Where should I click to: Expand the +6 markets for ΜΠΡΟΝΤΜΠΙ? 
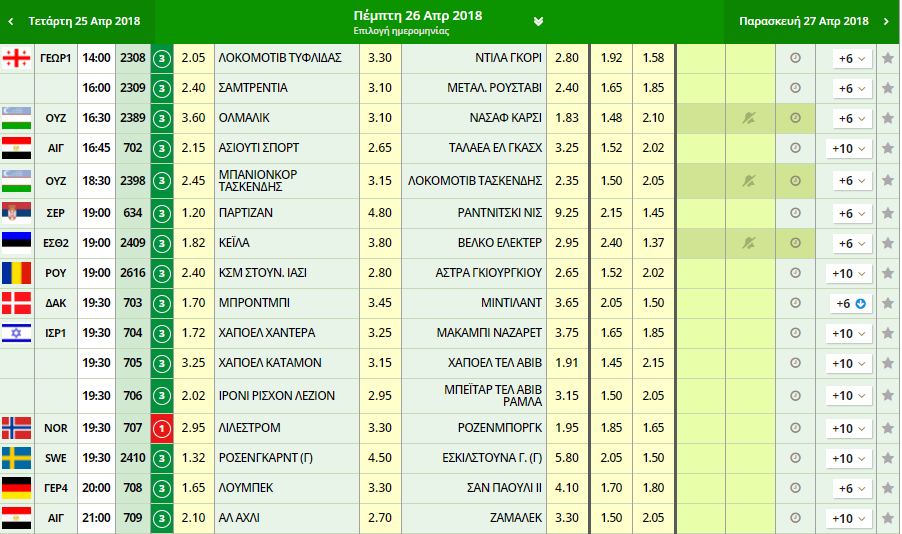849,303
